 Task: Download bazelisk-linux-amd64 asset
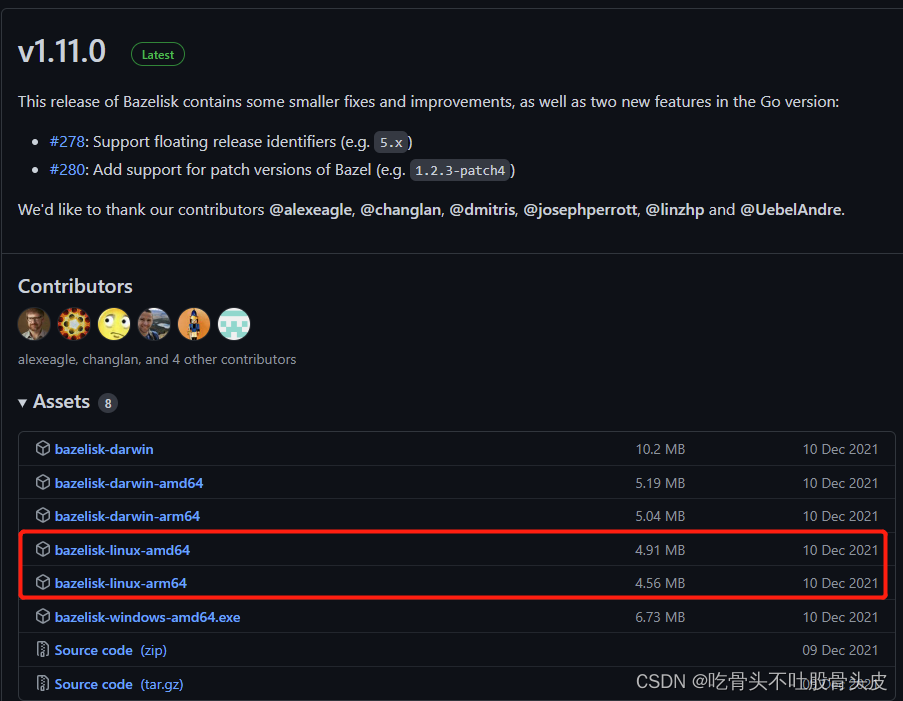tap(122, 550)
